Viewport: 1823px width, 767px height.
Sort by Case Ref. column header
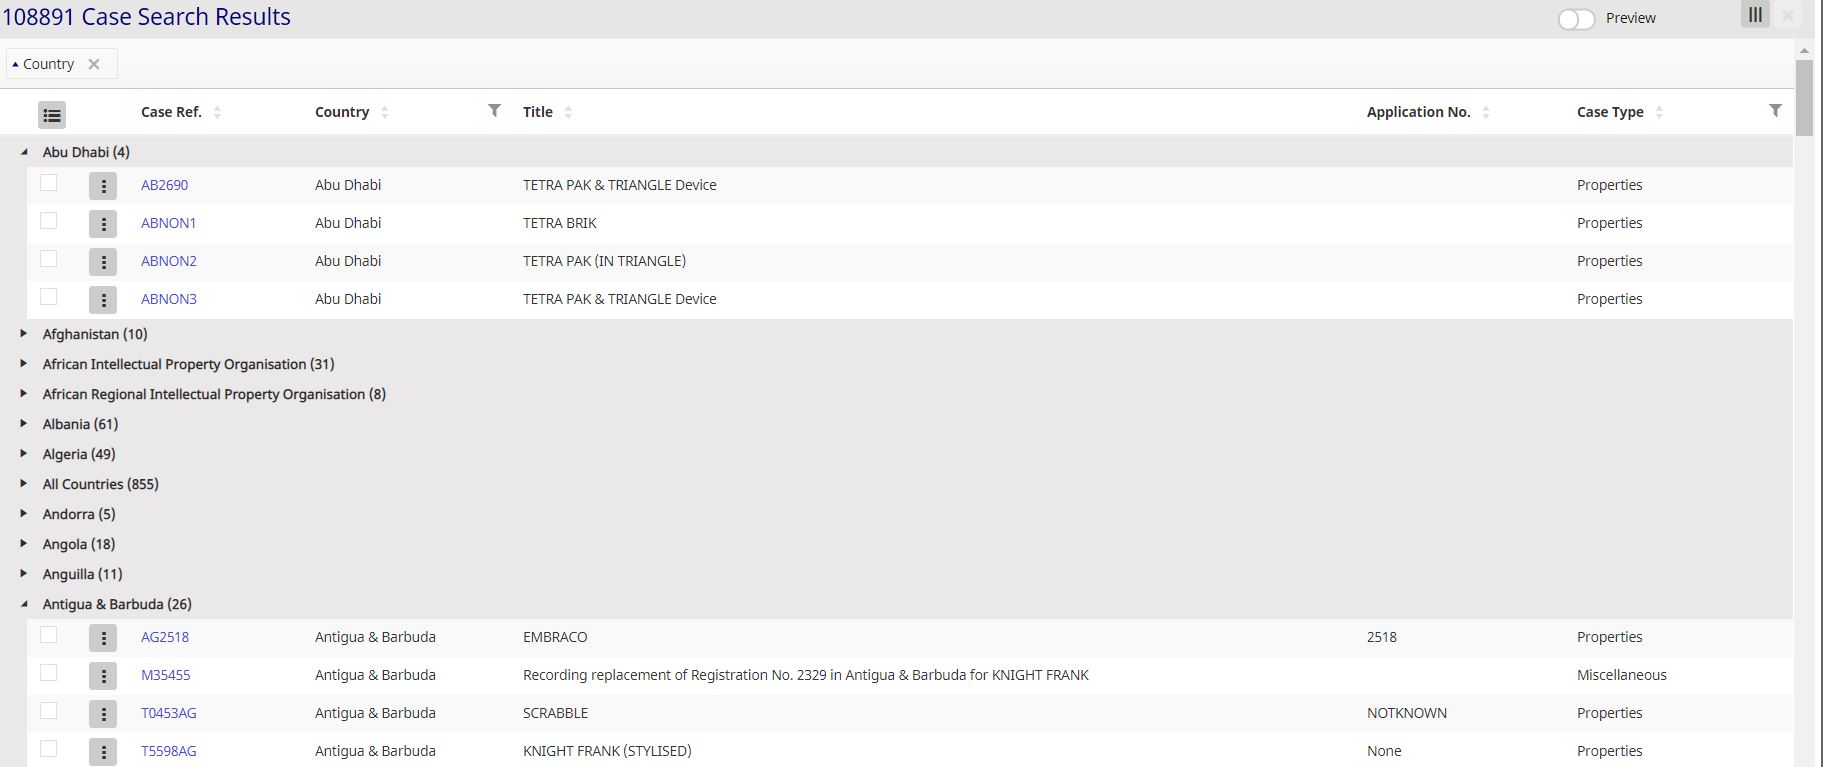coord(171,112)
